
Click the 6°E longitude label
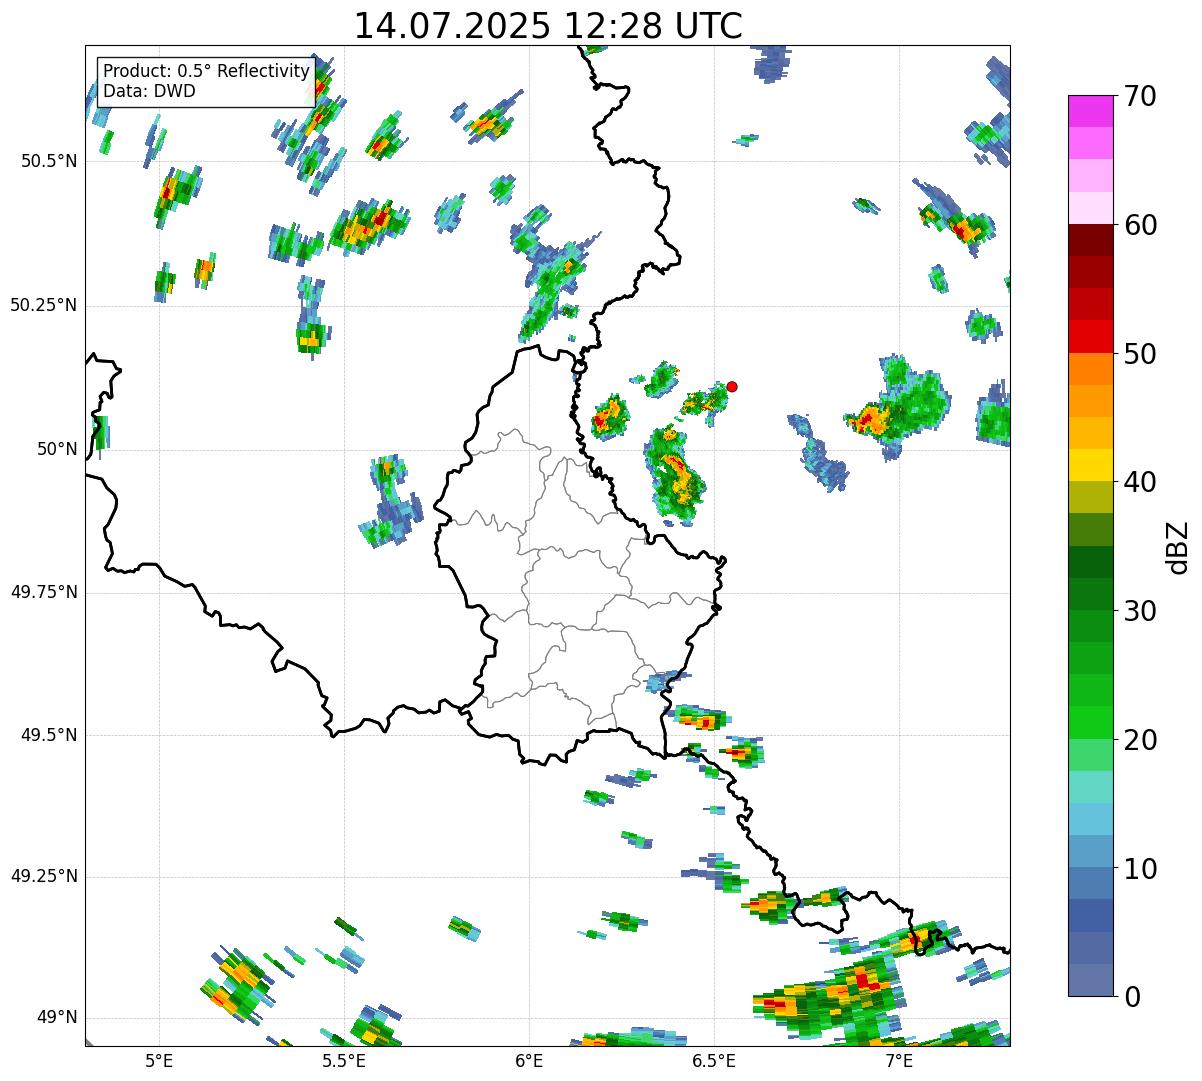coord(529,1061)
